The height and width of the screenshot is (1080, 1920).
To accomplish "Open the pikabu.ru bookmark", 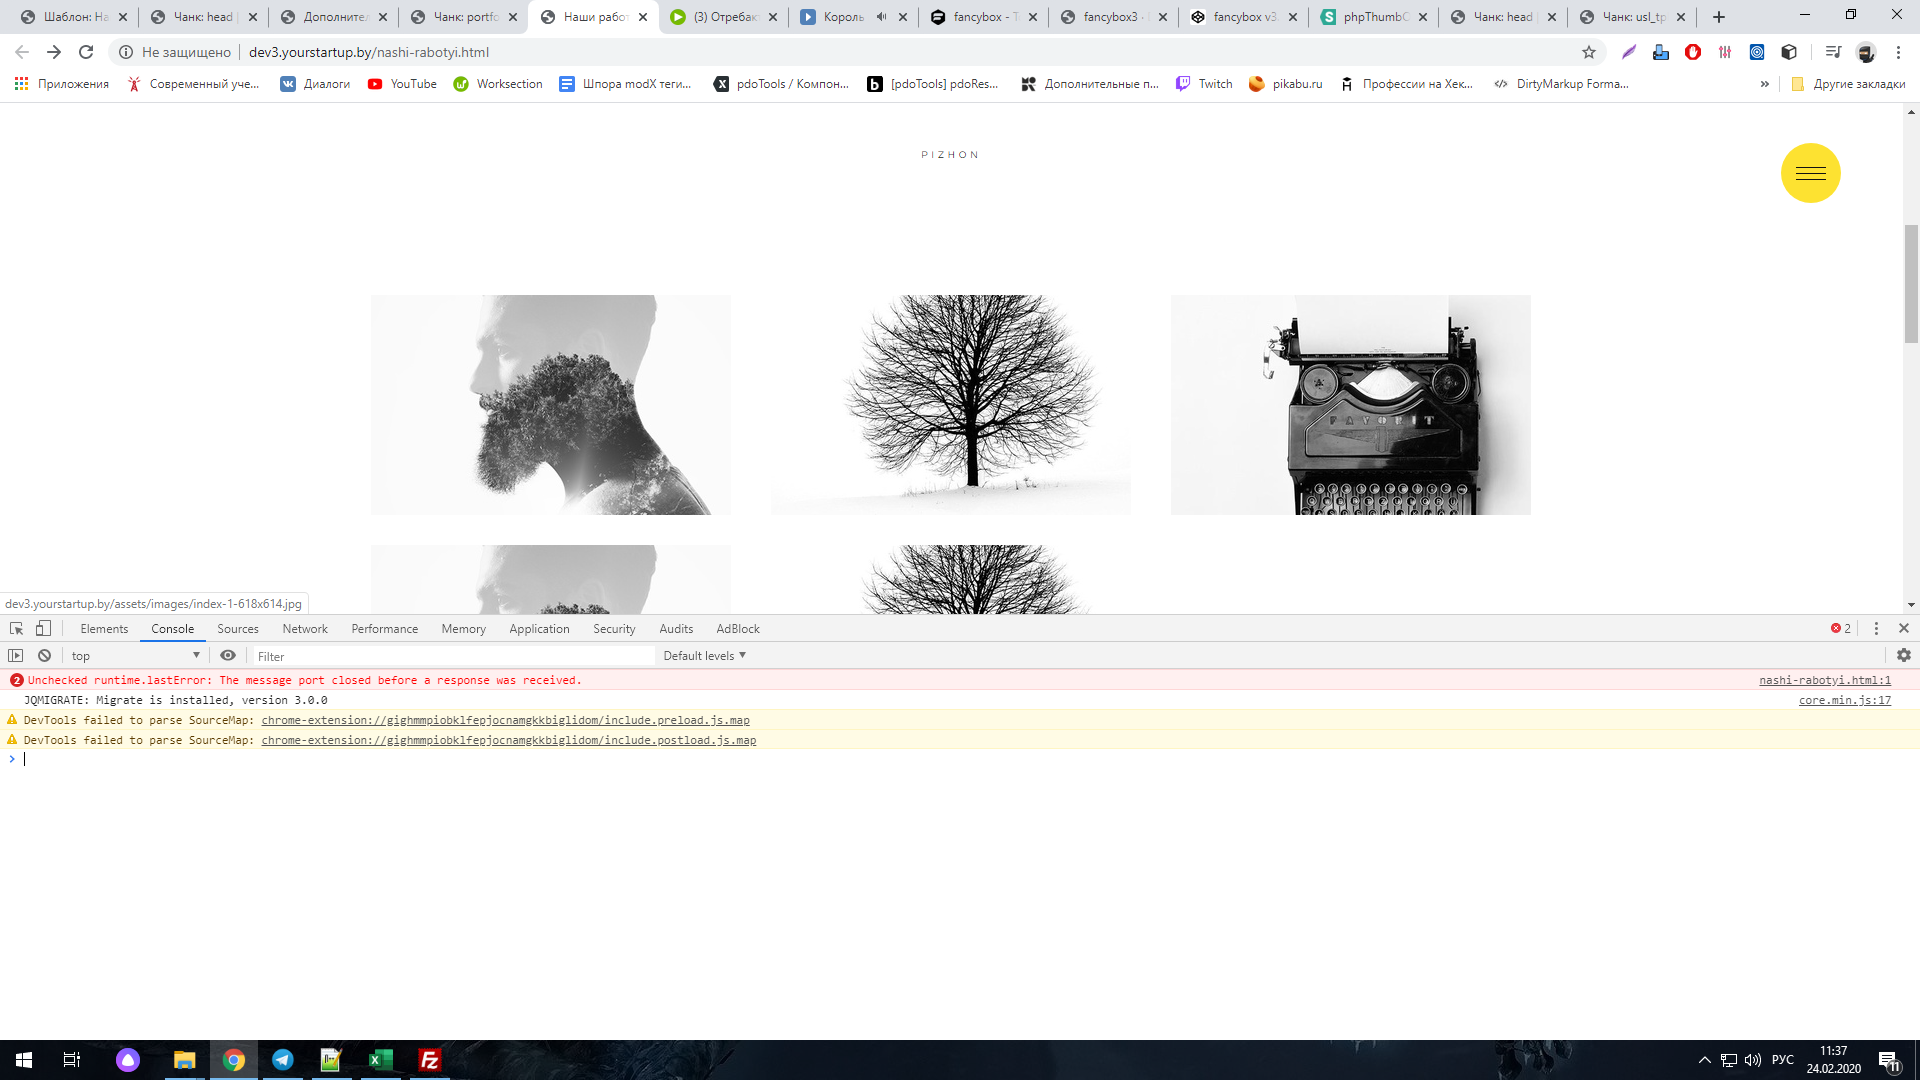I will click(x=1285, y=84).
